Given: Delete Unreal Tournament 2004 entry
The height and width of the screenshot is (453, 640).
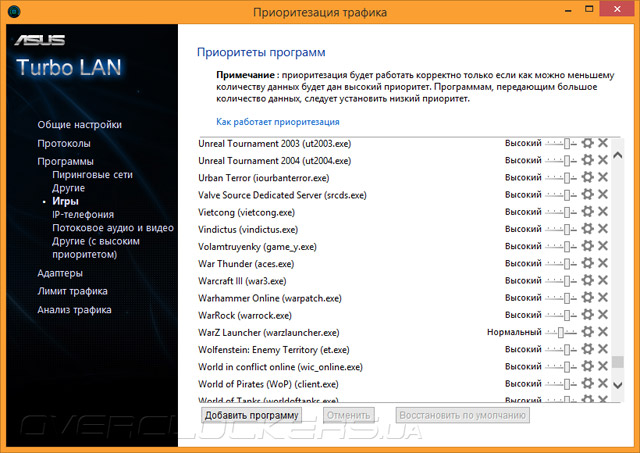Looking at the screenshot, I should coord(603,160).
